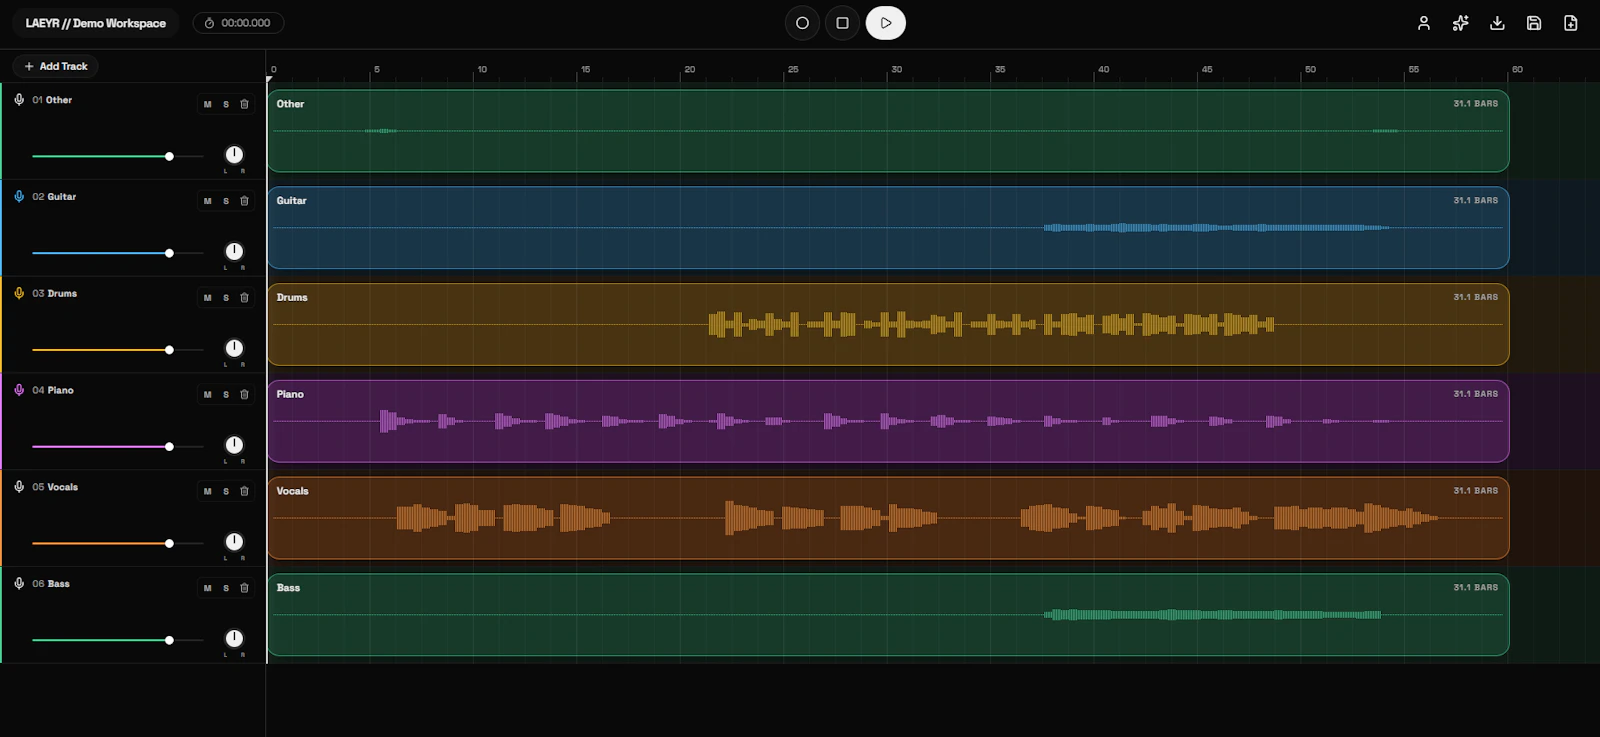1600x737 pixels.
Task: Select the orange Vocals audio clip
Action: [888, 518]
